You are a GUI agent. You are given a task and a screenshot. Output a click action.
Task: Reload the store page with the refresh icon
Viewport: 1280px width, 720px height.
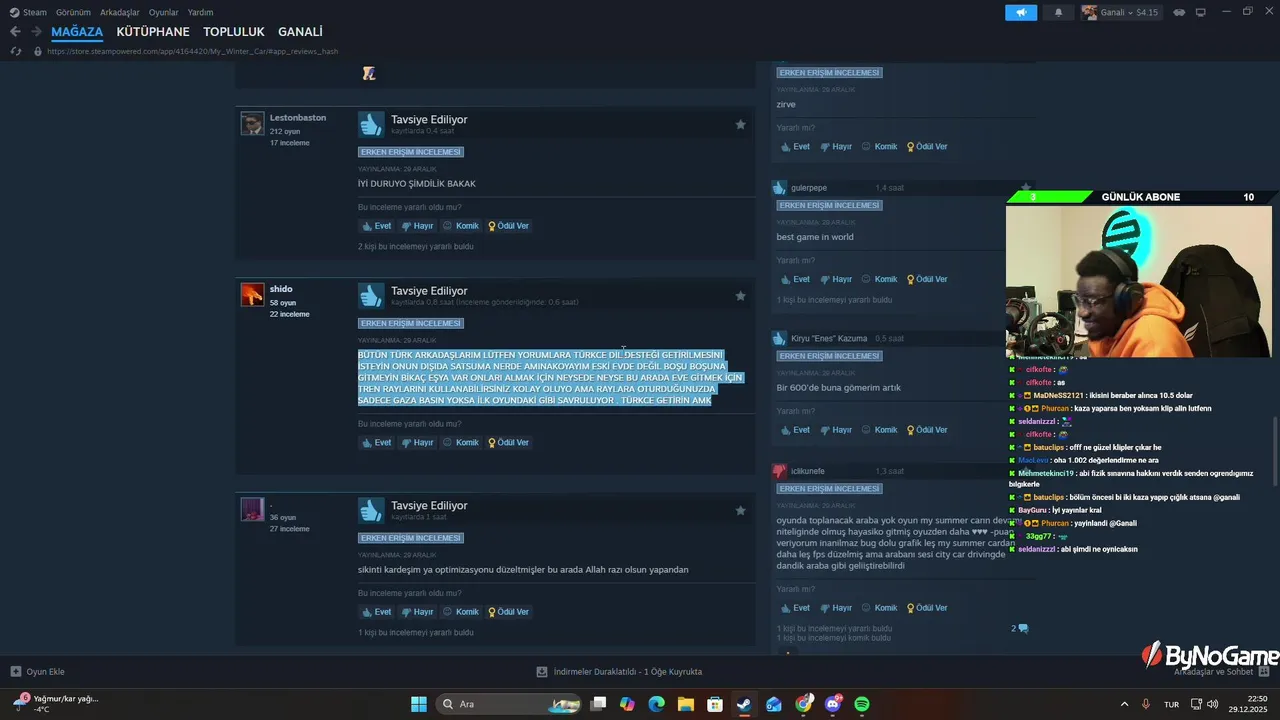point(16,51)
